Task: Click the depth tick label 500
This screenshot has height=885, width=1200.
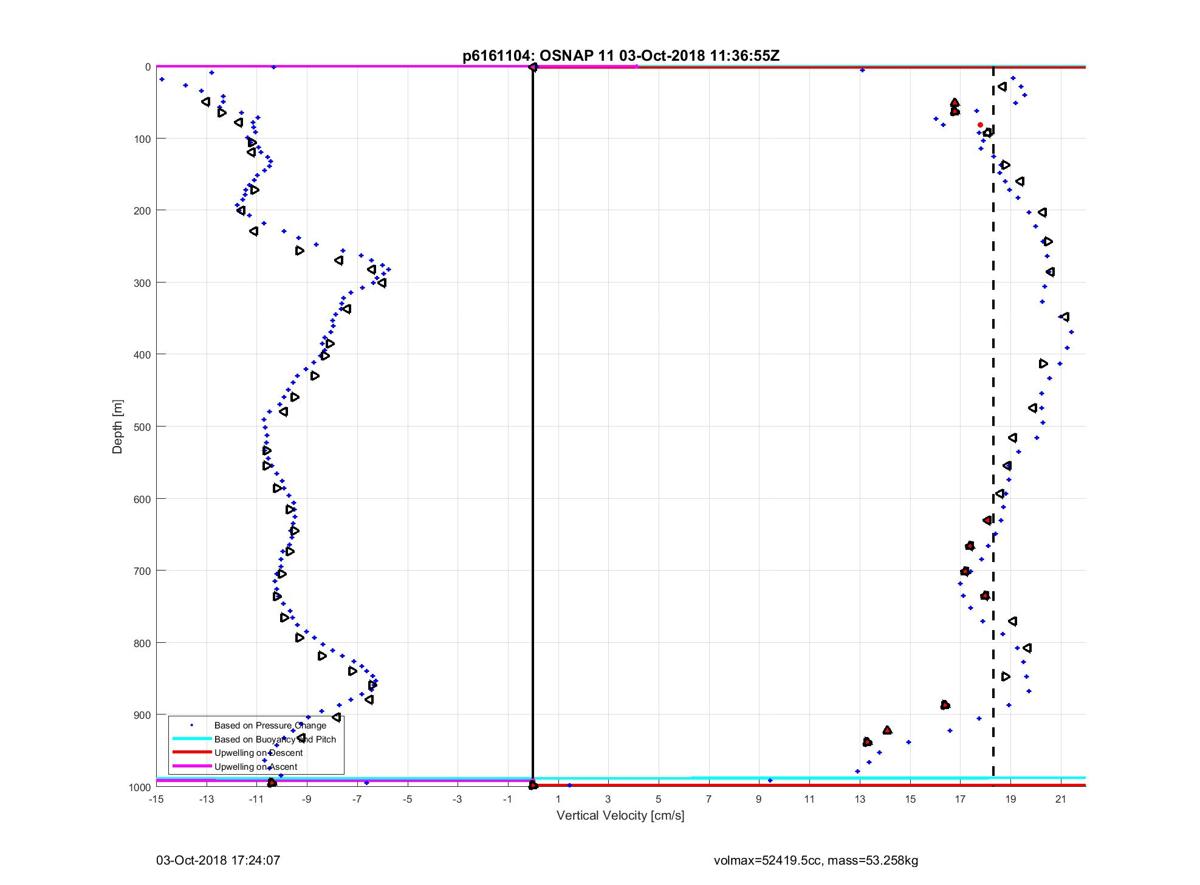Action: 141,426
